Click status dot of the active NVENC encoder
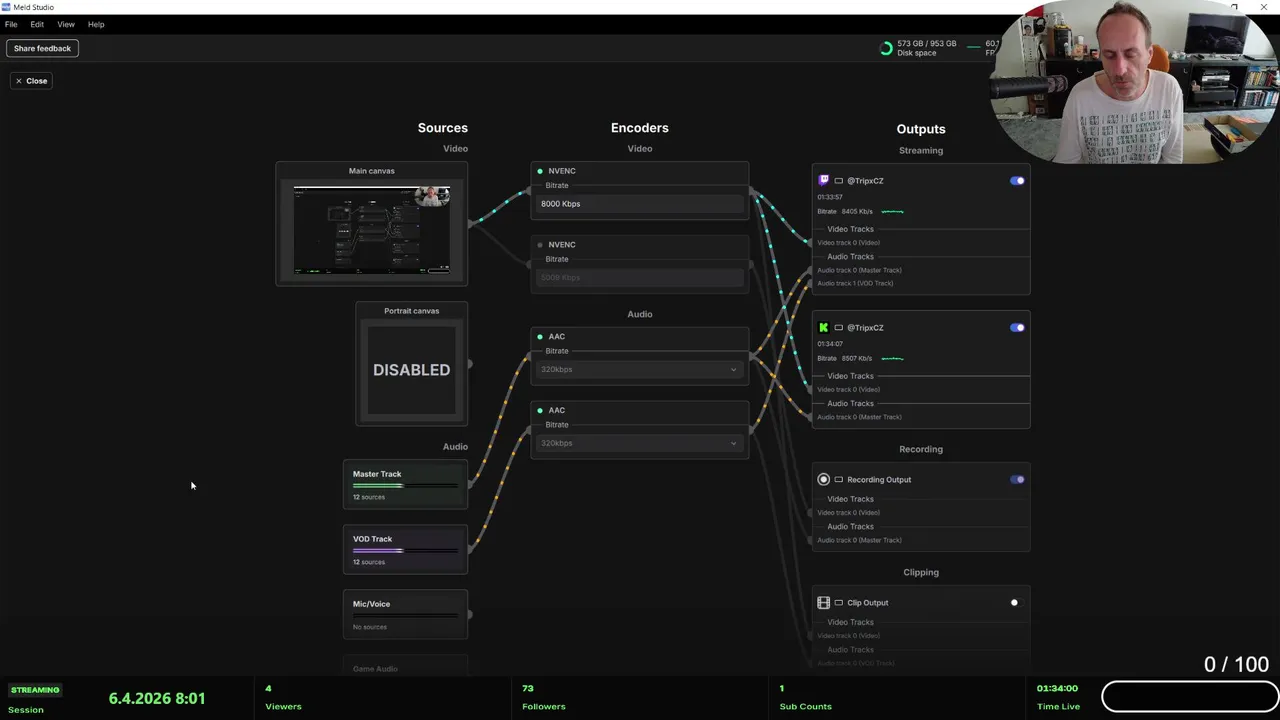The height and width of the screenshot is (720, 1280). click(x=540, y=171)
